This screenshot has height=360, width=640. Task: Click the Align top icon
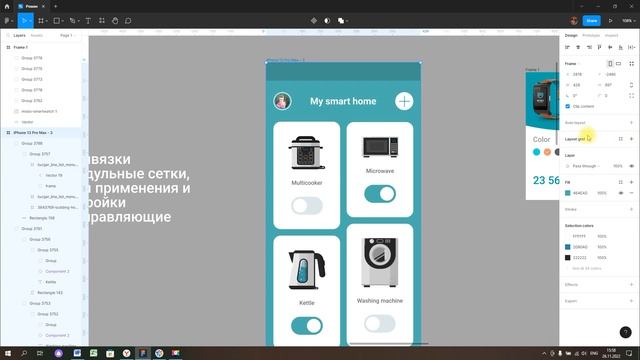(599, 47)
